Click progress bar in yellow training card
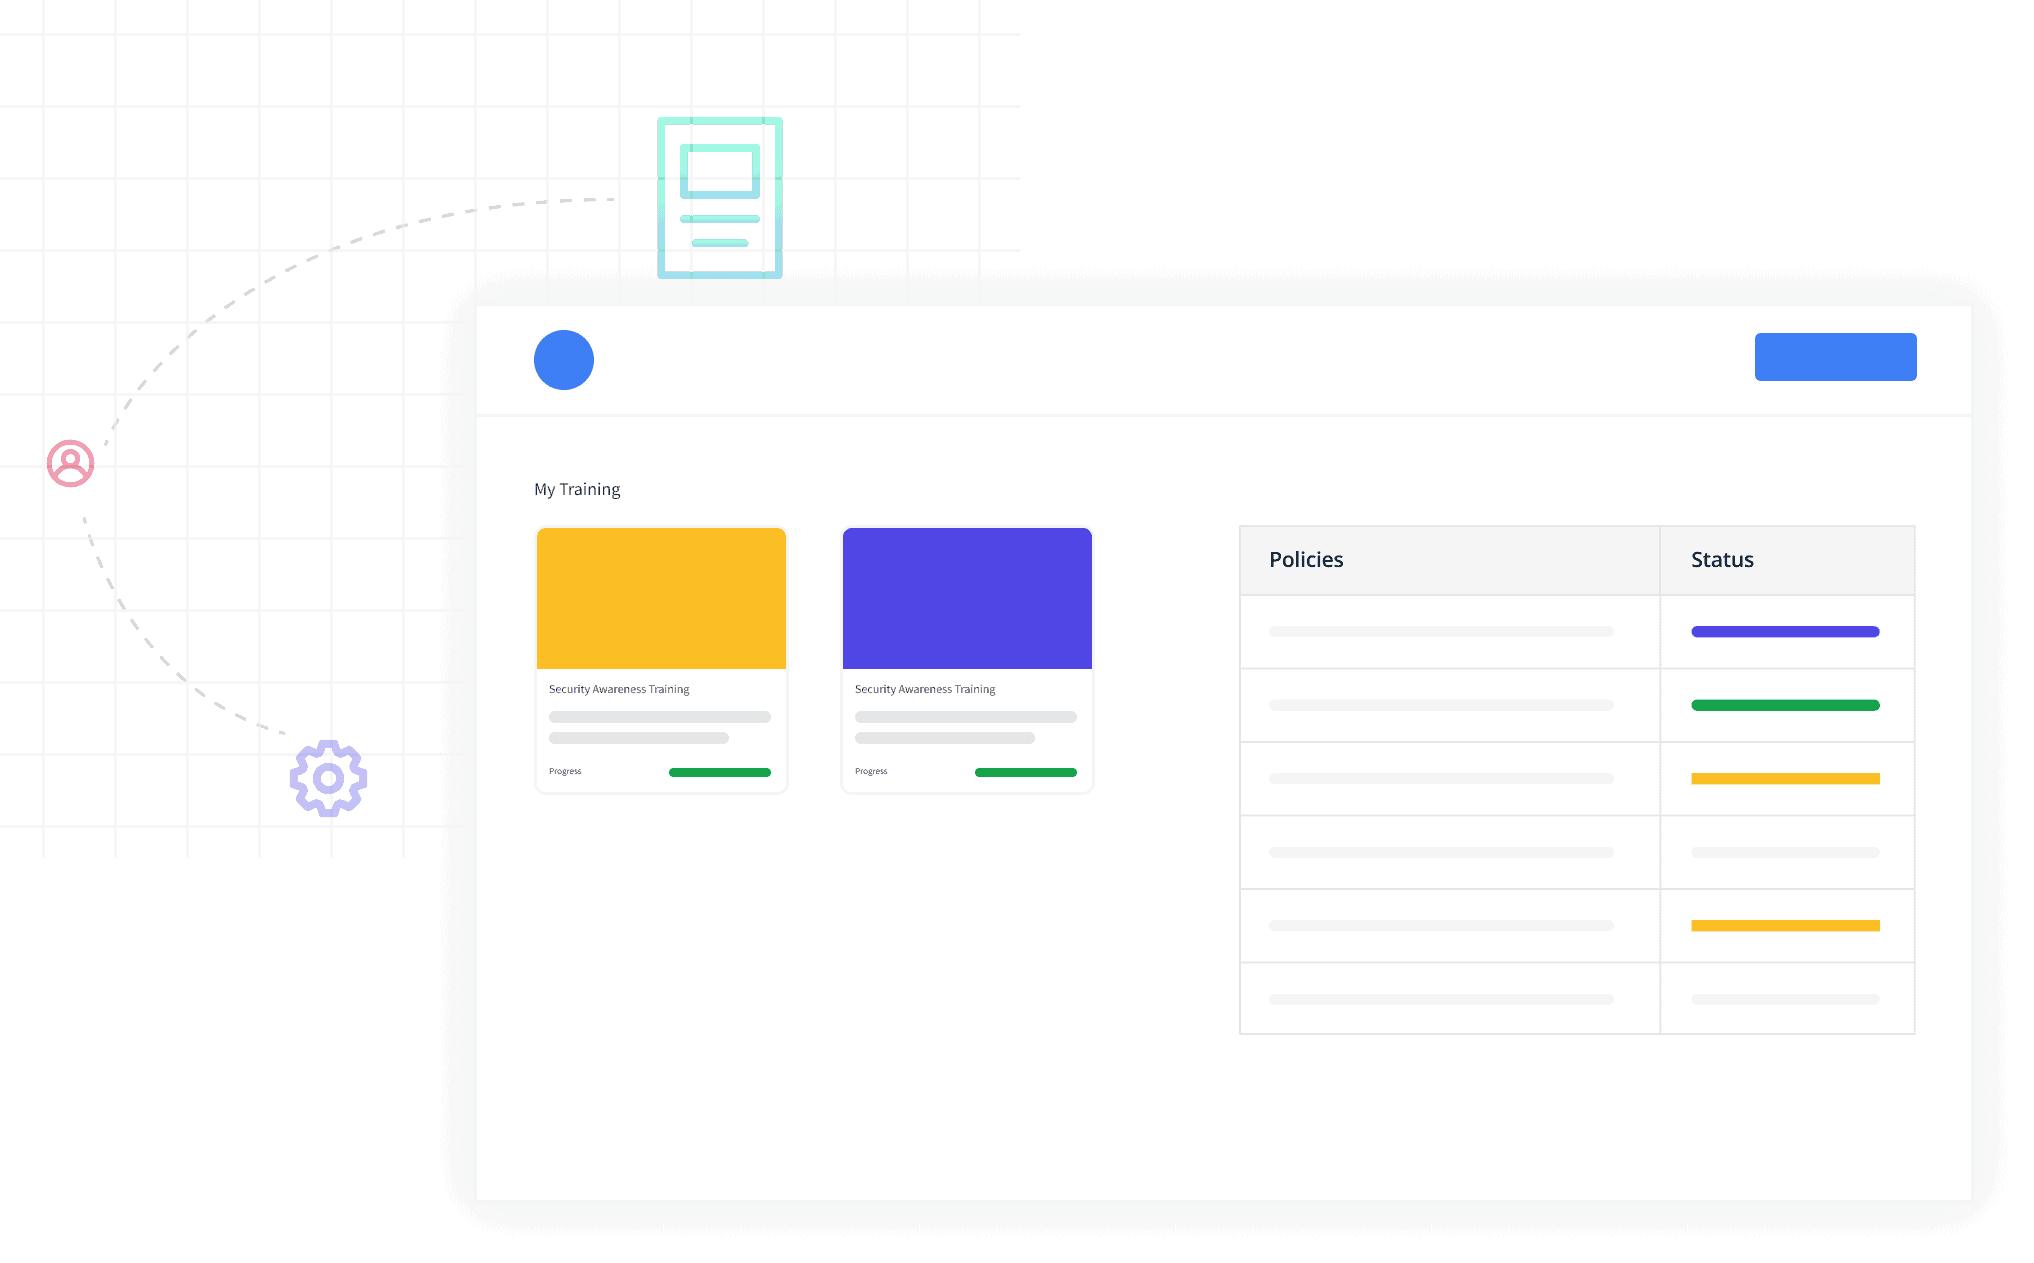This screenshot has height=1263, width=2034. pyautogui.click(x=720, y=772)
